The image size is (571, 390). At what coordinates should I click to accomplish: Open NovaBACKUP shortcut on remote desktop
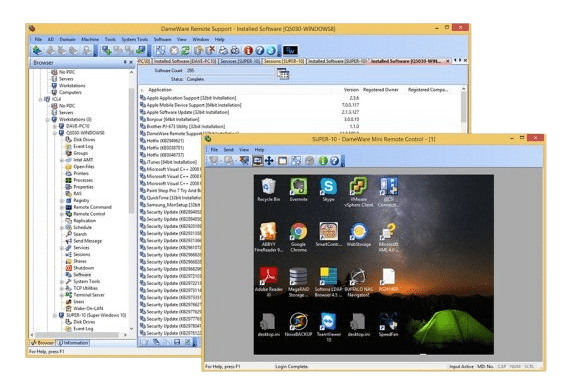298,324
